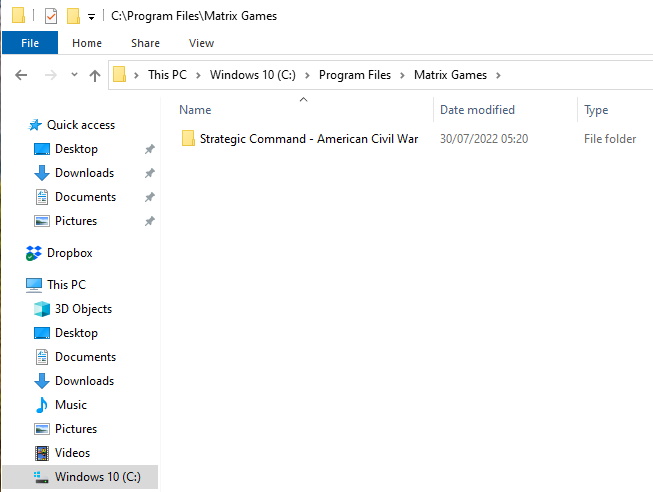Open Music under This PC
This screenshot has height=492, width=653.
click(71, 405)
